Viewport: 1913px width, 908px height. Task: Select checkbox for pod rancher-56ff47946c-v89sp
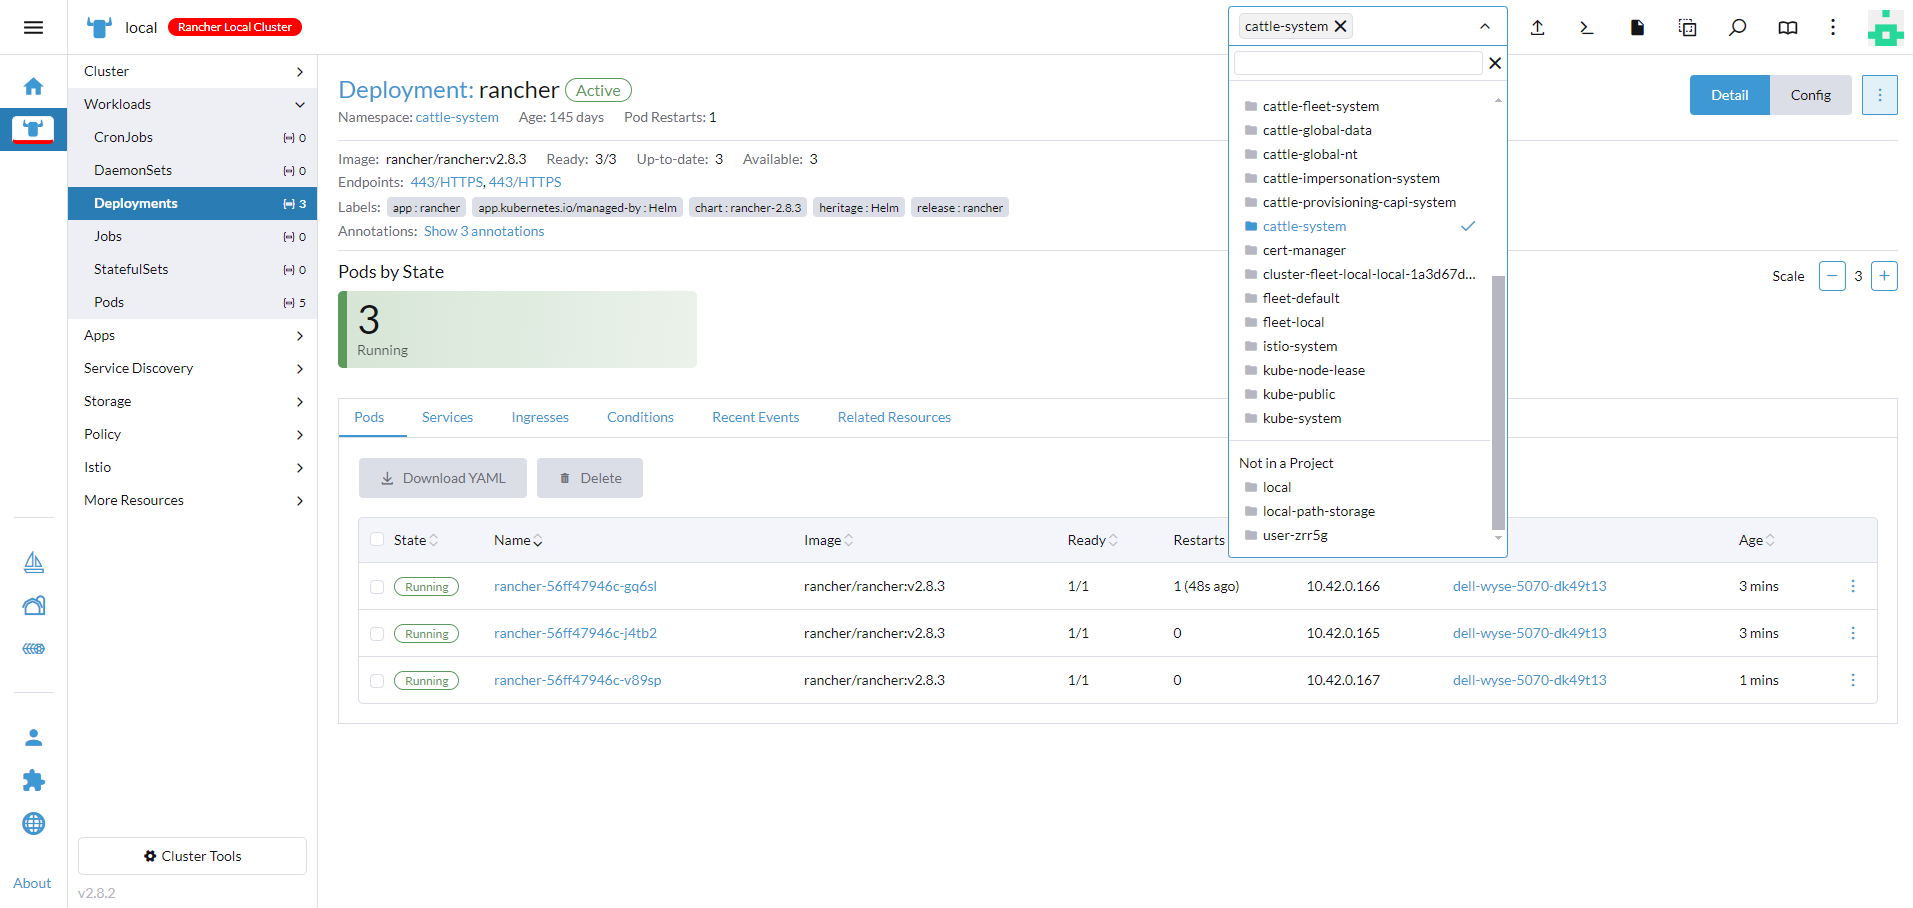tap(377, 681)
